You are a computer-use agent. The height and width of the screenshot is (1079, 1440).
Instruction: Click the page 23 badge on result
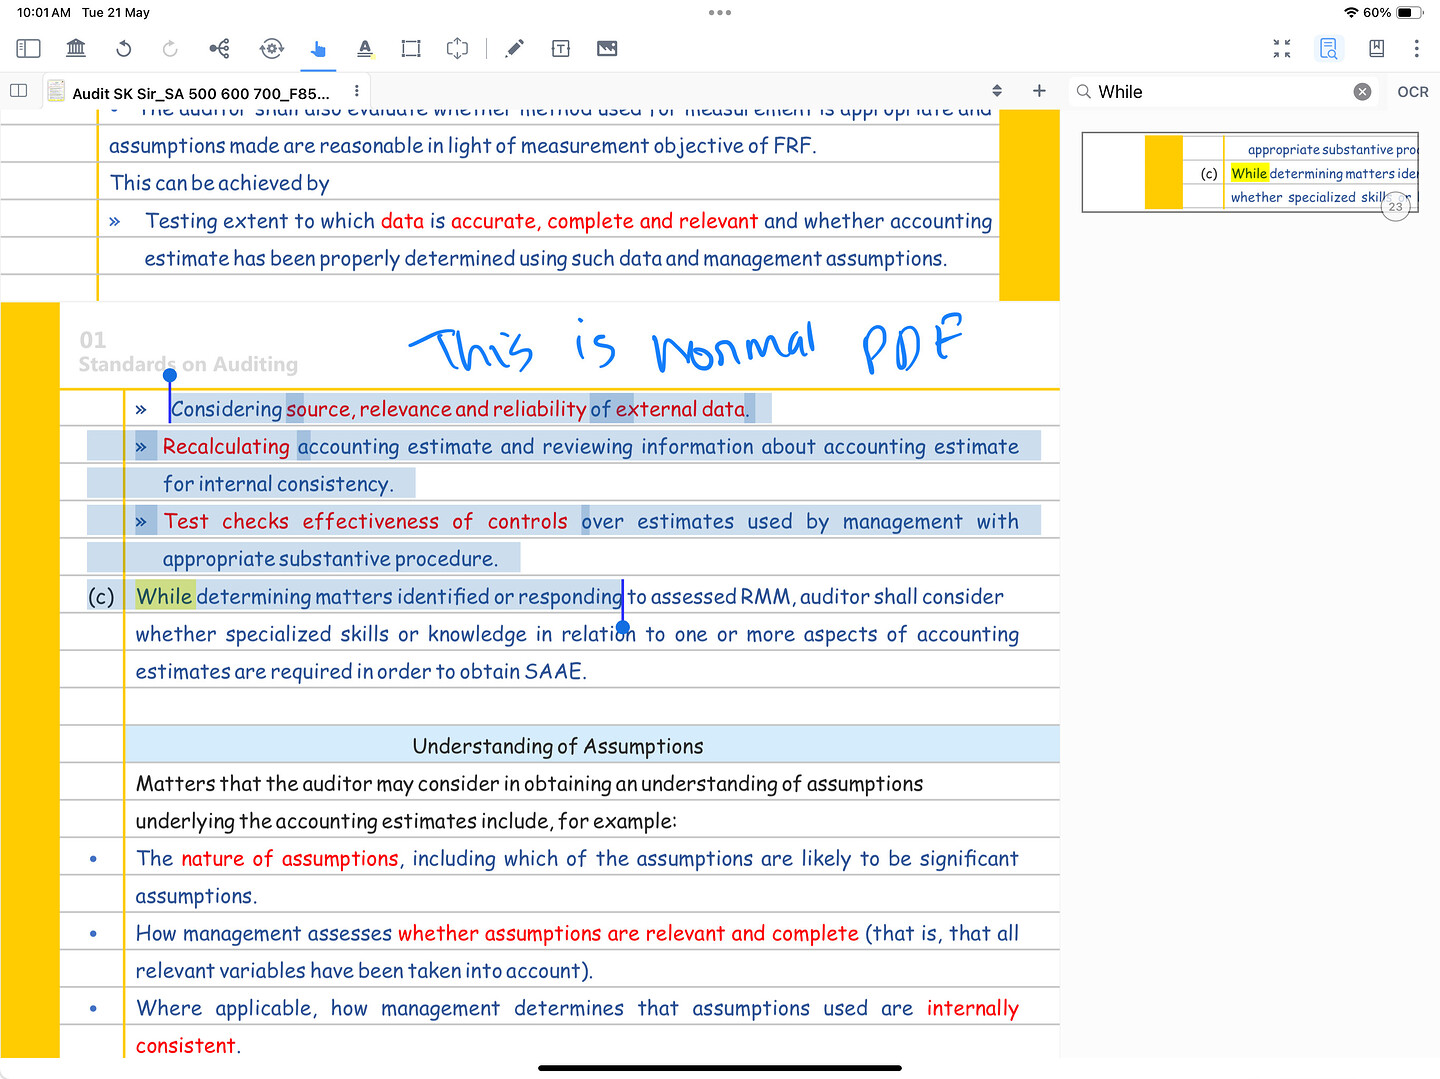click(x=1395, y=207)
